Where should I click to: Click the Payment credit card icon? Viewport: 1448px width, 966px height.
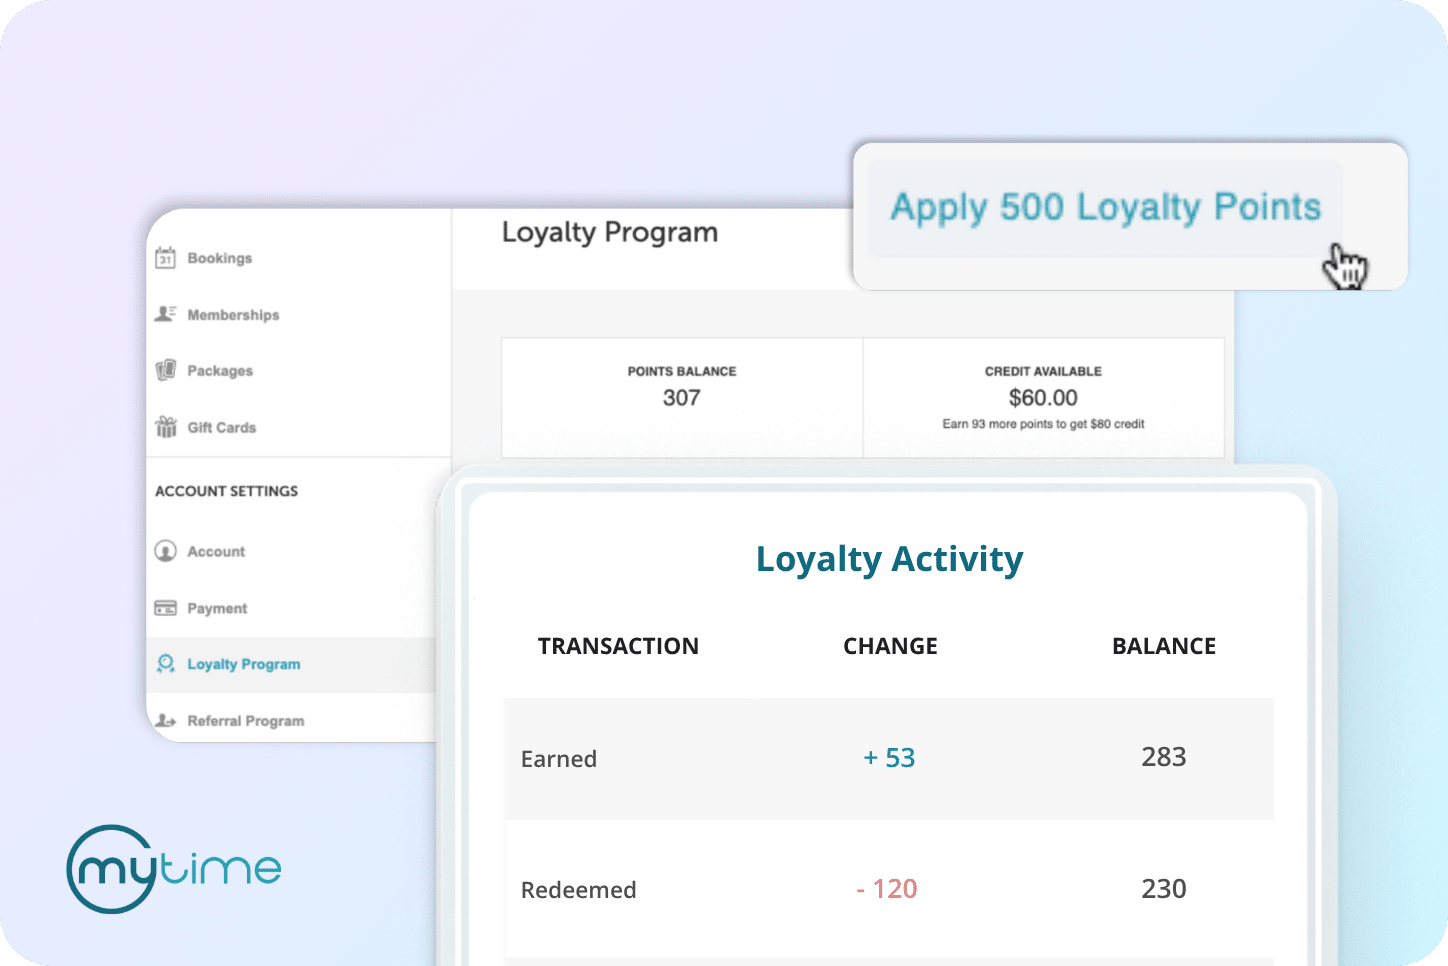click(x=166, y=608)
